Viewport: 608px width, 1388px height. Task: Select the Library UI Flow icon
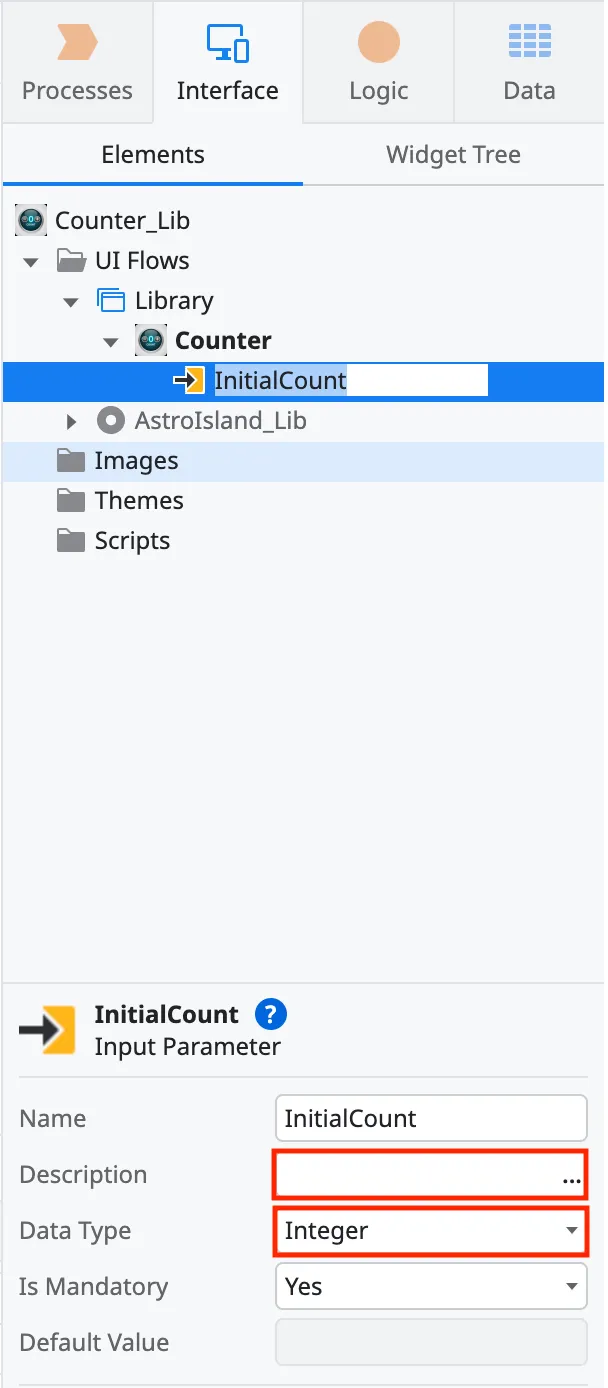pyautogui.click(x=113, y=300)
